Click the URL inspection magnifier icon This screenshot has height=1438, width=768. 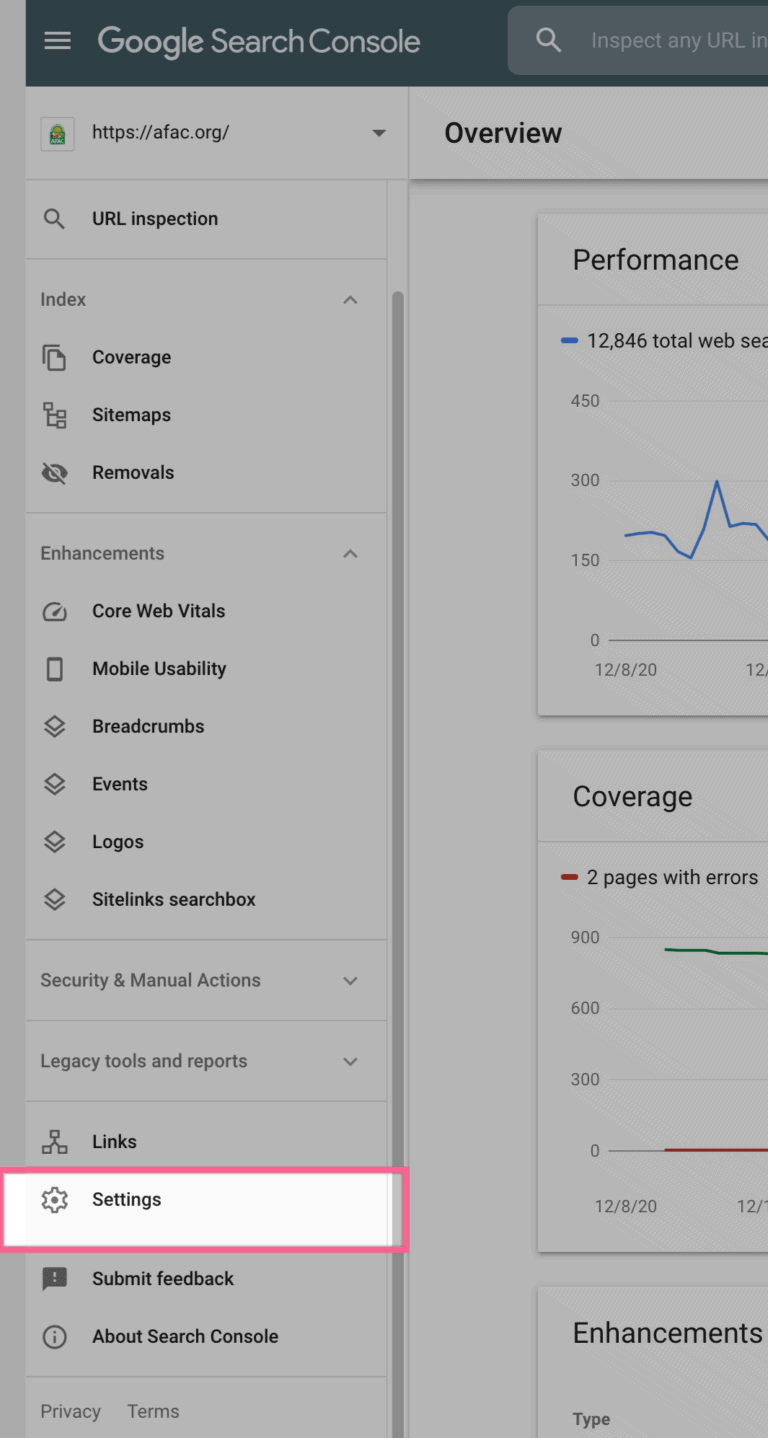(x=55, y=219)
